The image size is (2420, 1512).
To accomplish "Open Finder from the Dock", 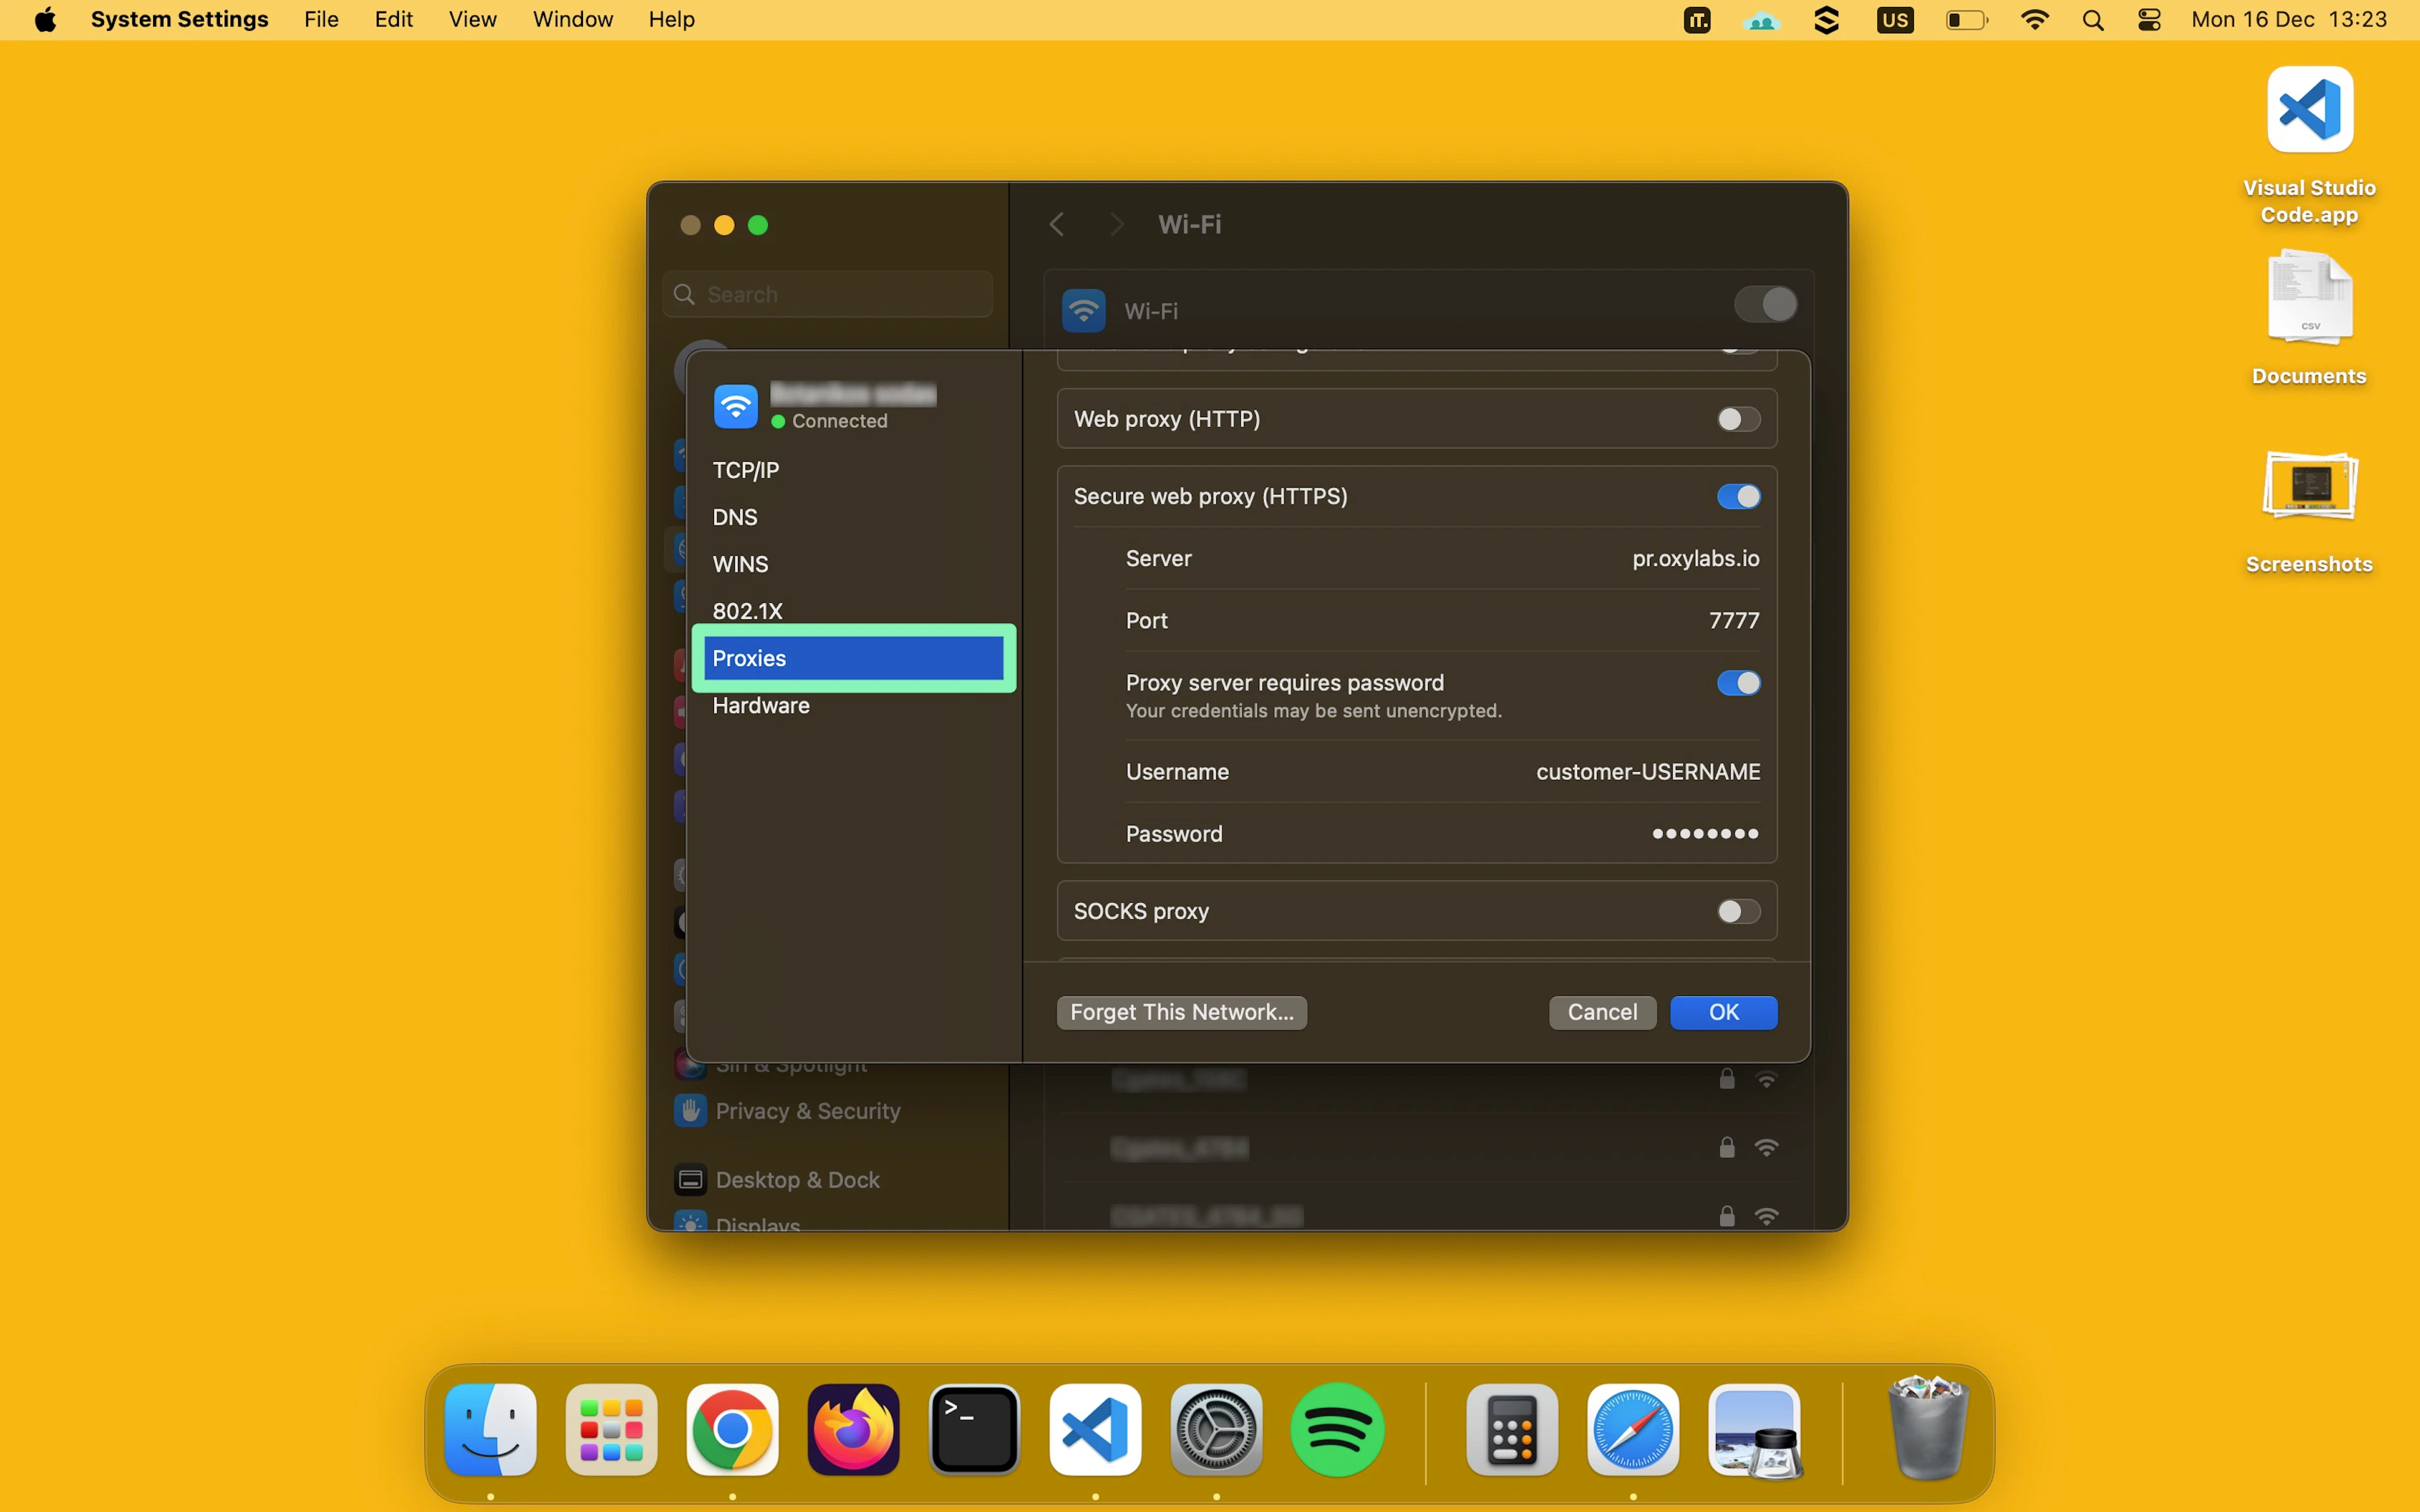I will 490,1429.
